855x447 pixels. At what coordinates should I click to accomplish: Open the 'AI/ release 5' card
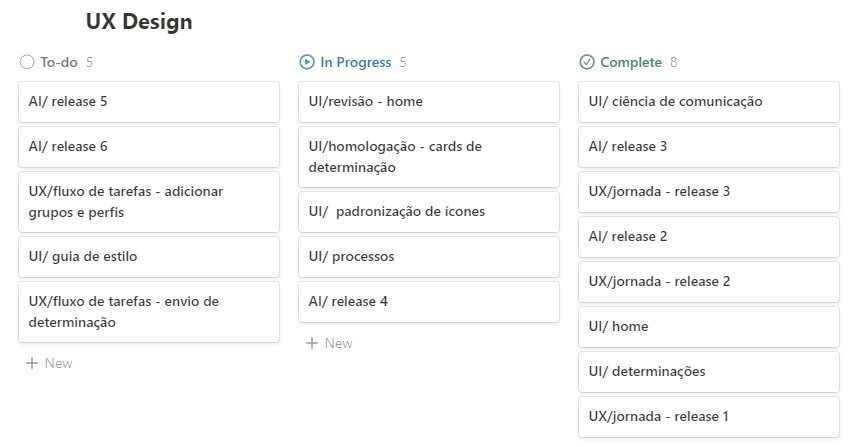point(148,102)
